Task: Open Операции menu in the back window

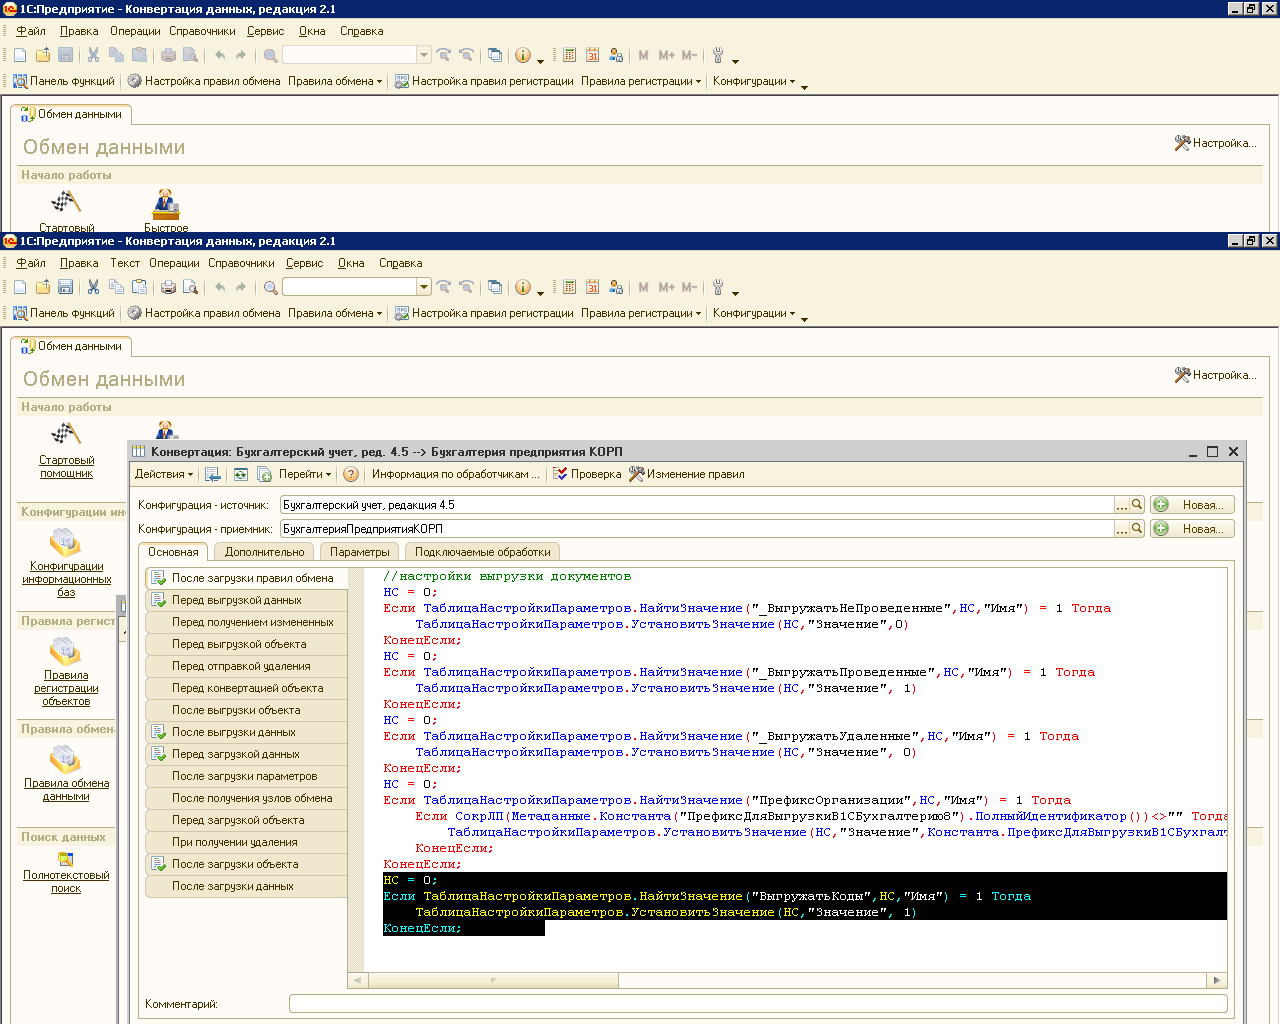Action: pyautogui.click(x=135, y=31)
